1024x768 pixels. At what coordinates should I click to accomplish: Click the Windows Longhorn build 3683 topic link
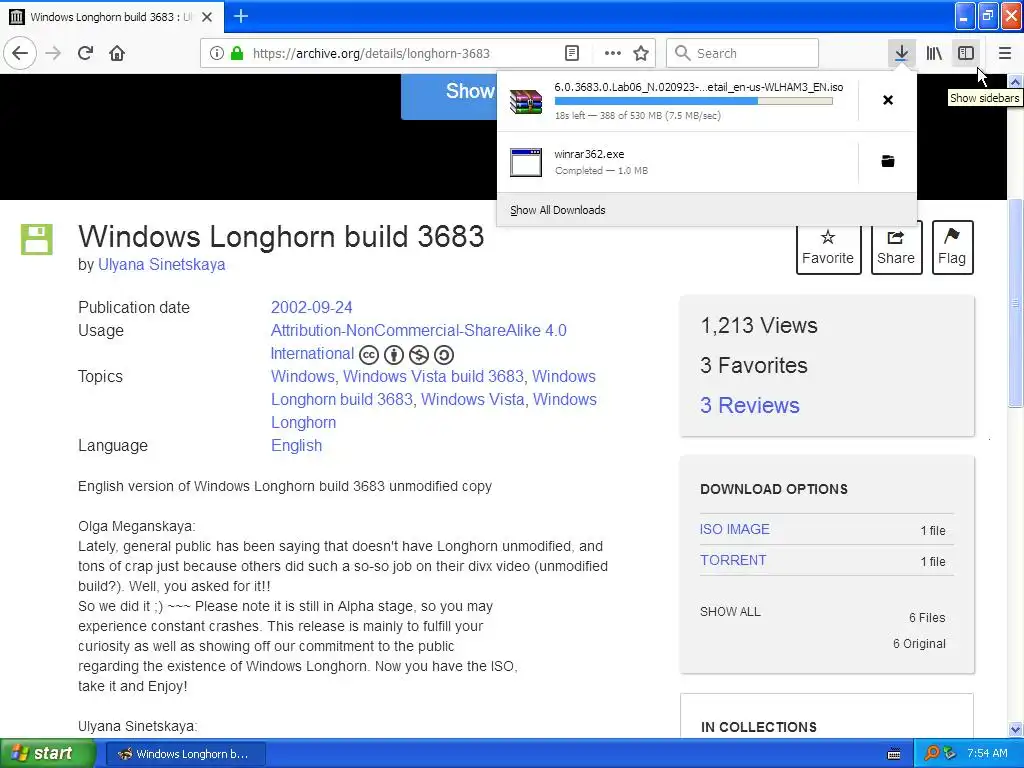[342, 400]
